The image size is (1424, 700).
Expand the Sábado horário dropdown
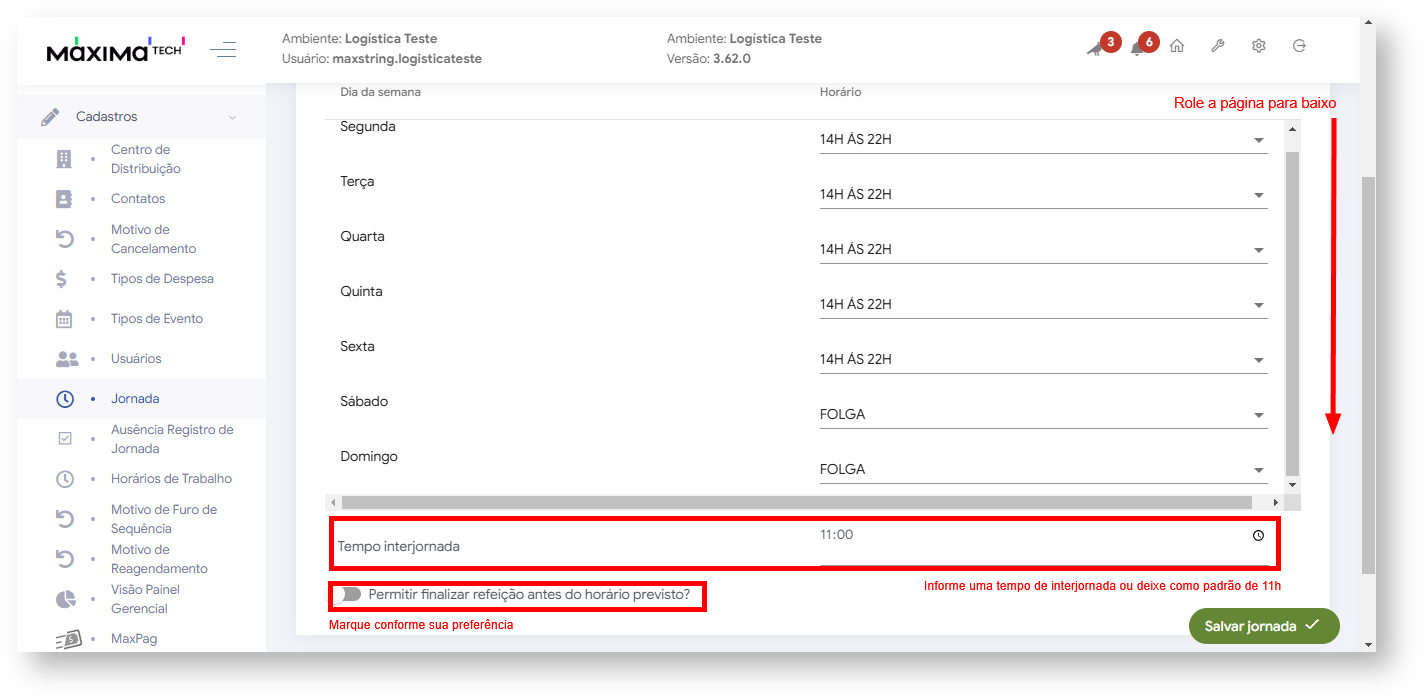(1042, 415)
